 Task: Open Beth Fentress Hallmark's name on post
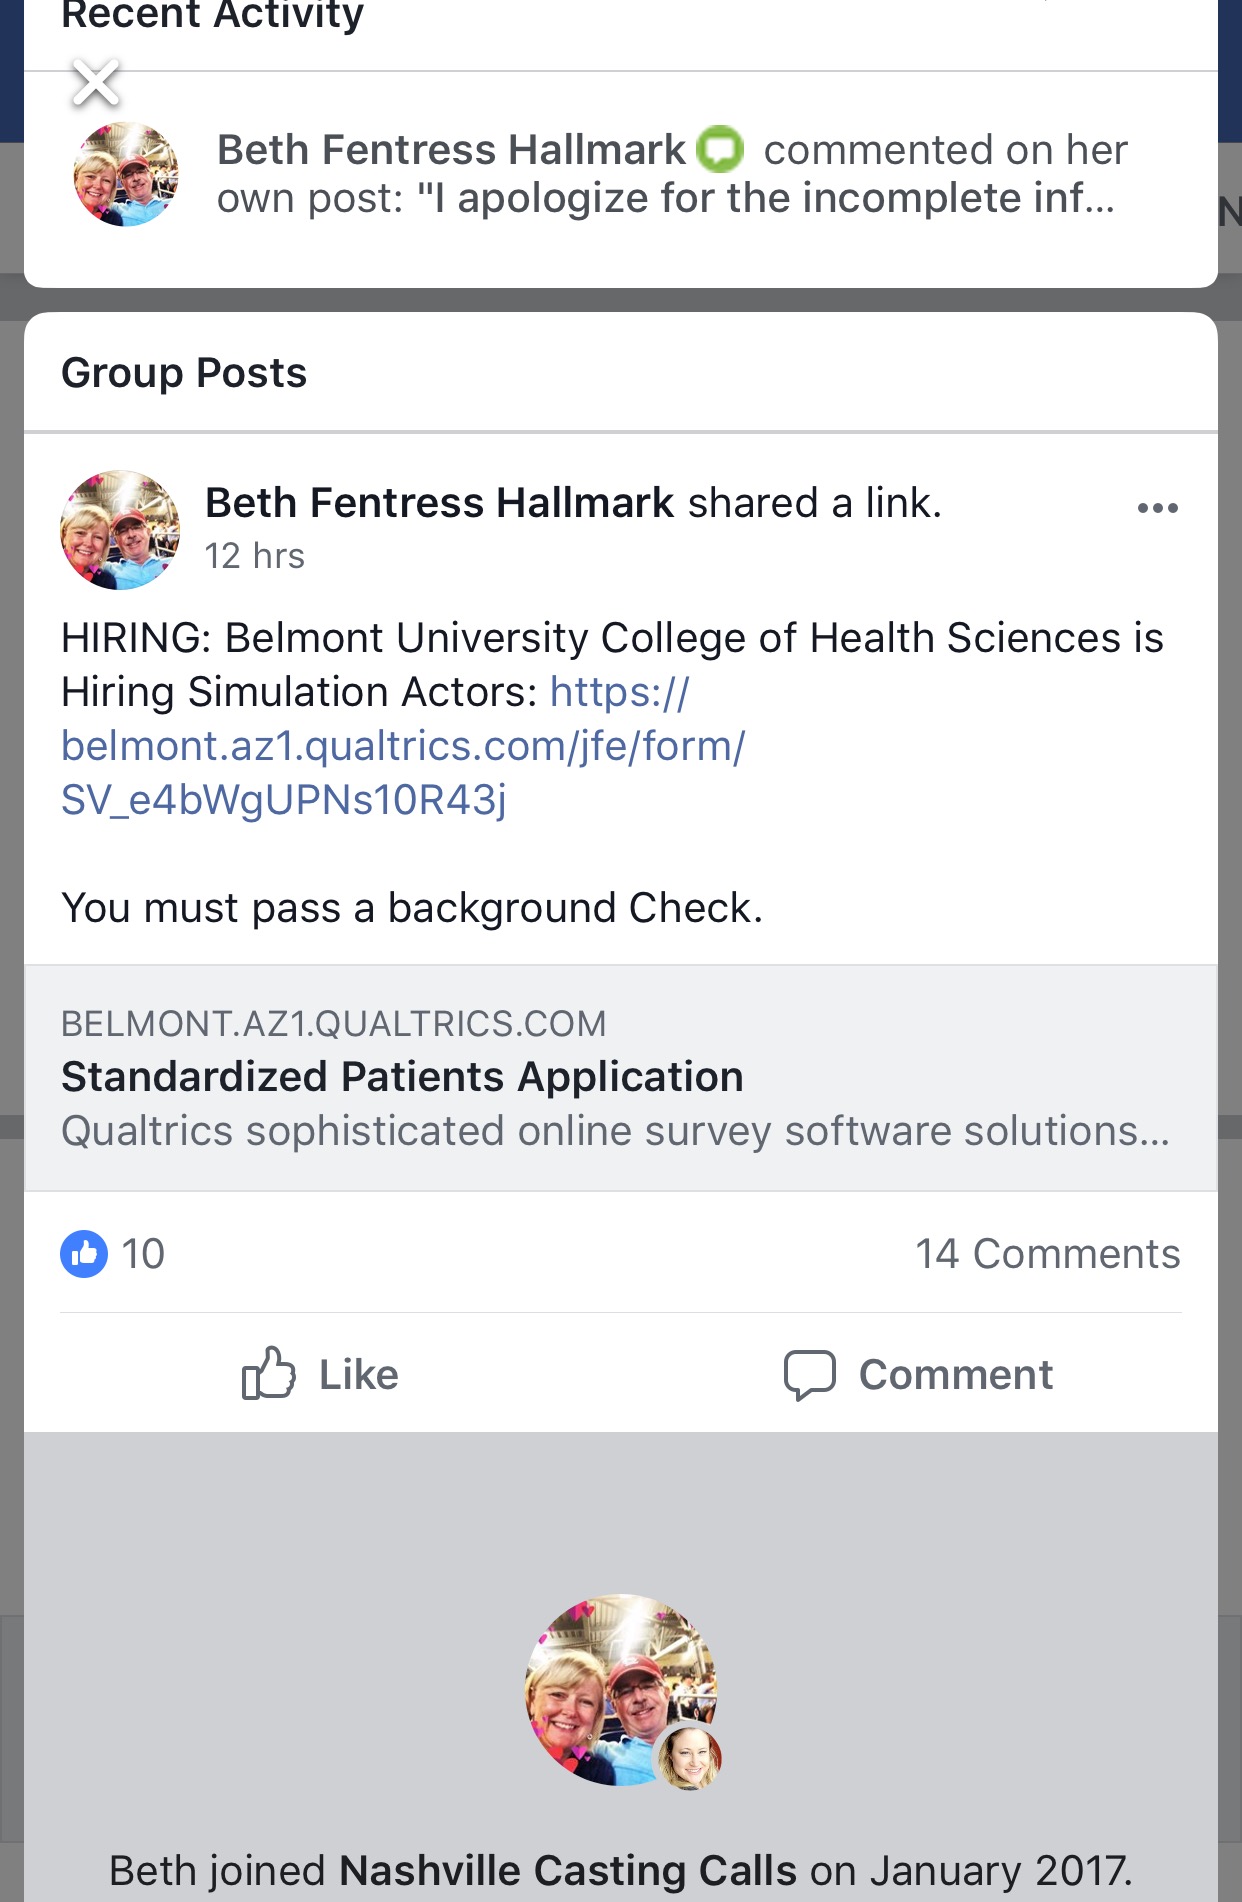[440, 502]
